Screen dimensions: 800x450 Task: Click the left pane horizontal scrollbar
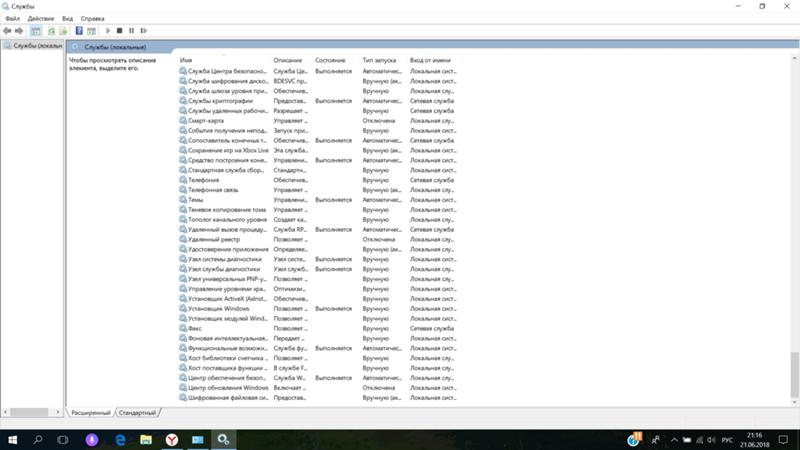tap(30, 412)
